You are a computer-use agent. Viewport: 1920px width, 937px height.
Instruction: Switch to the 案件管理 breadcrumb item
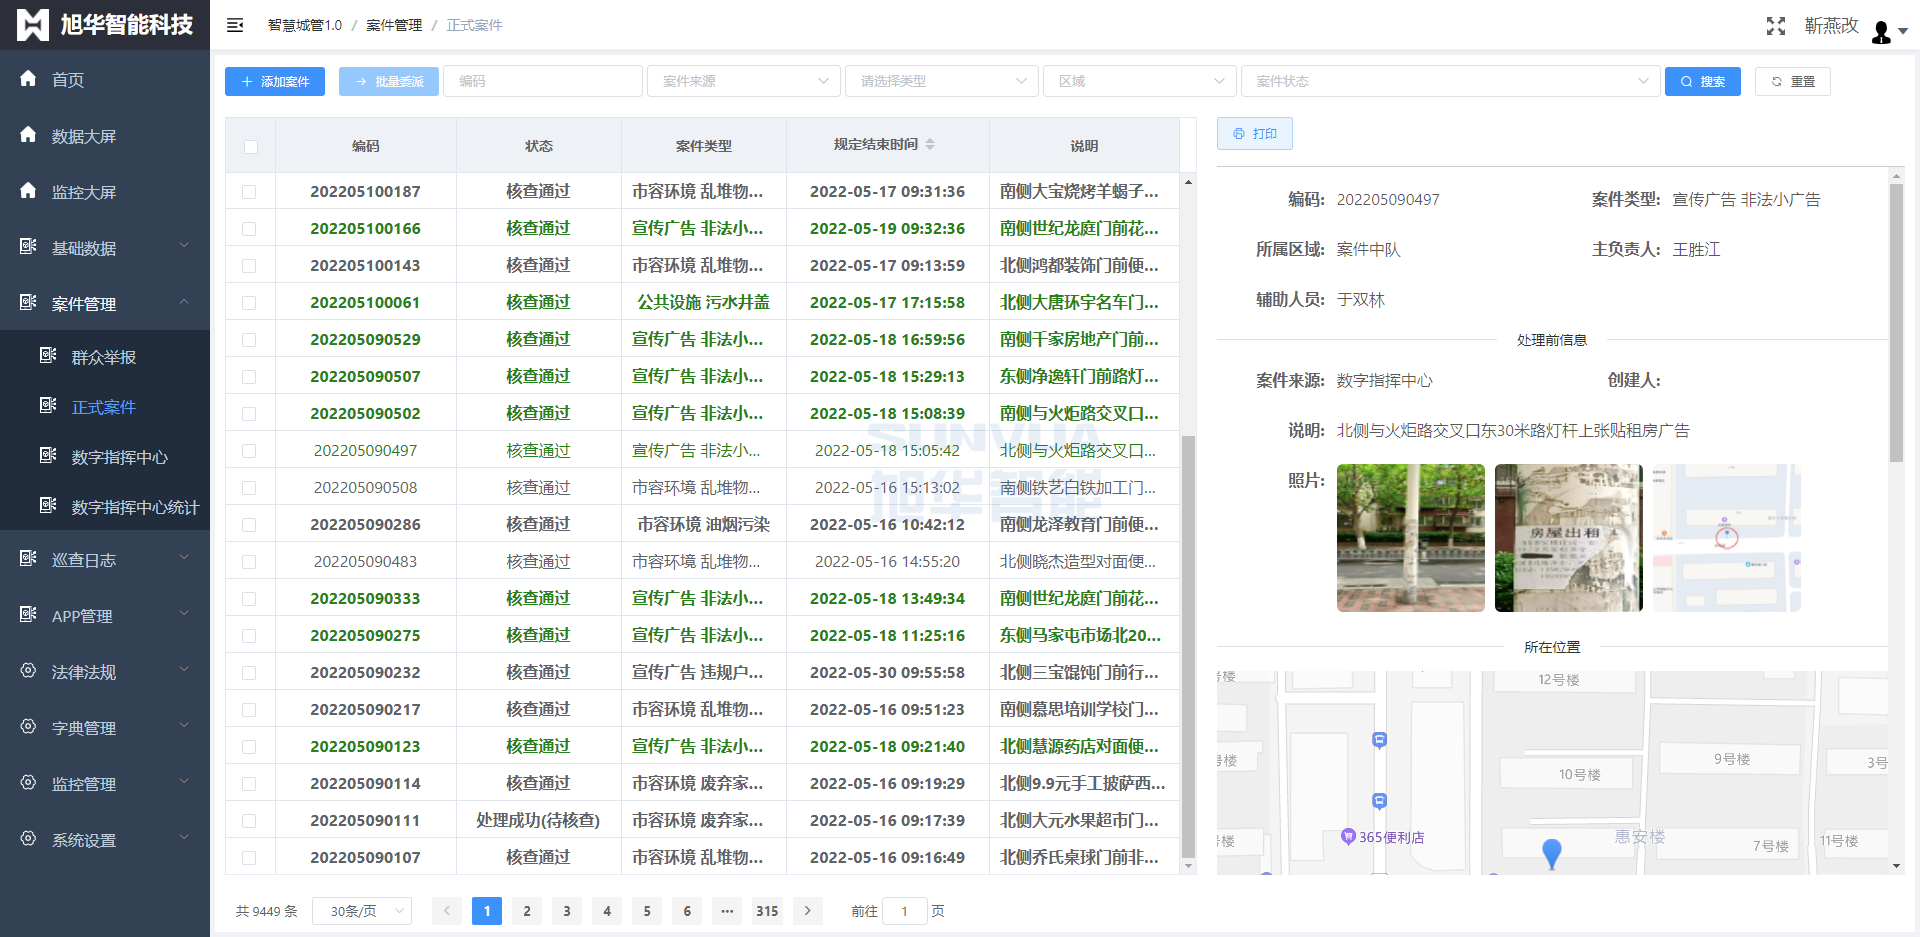[x=394, y=25]
